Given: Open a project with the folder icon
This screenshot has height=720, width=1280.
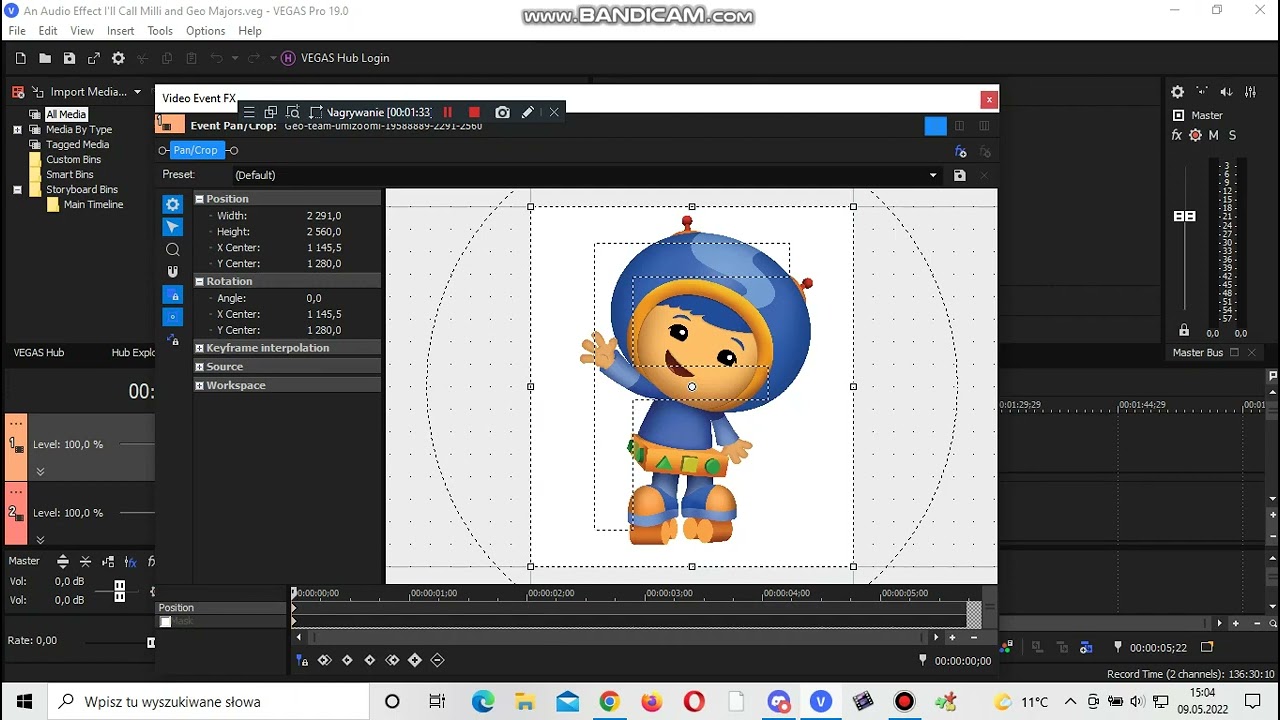Looking at the screenshot, I should pyautogui.click(x=45, y=58).
